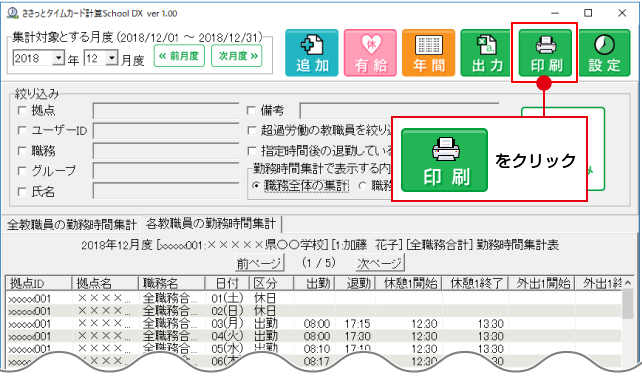Viewport: 642px width, 377px height.
Task: Click the 追加 (add) button
Action: tap(312, 53)
